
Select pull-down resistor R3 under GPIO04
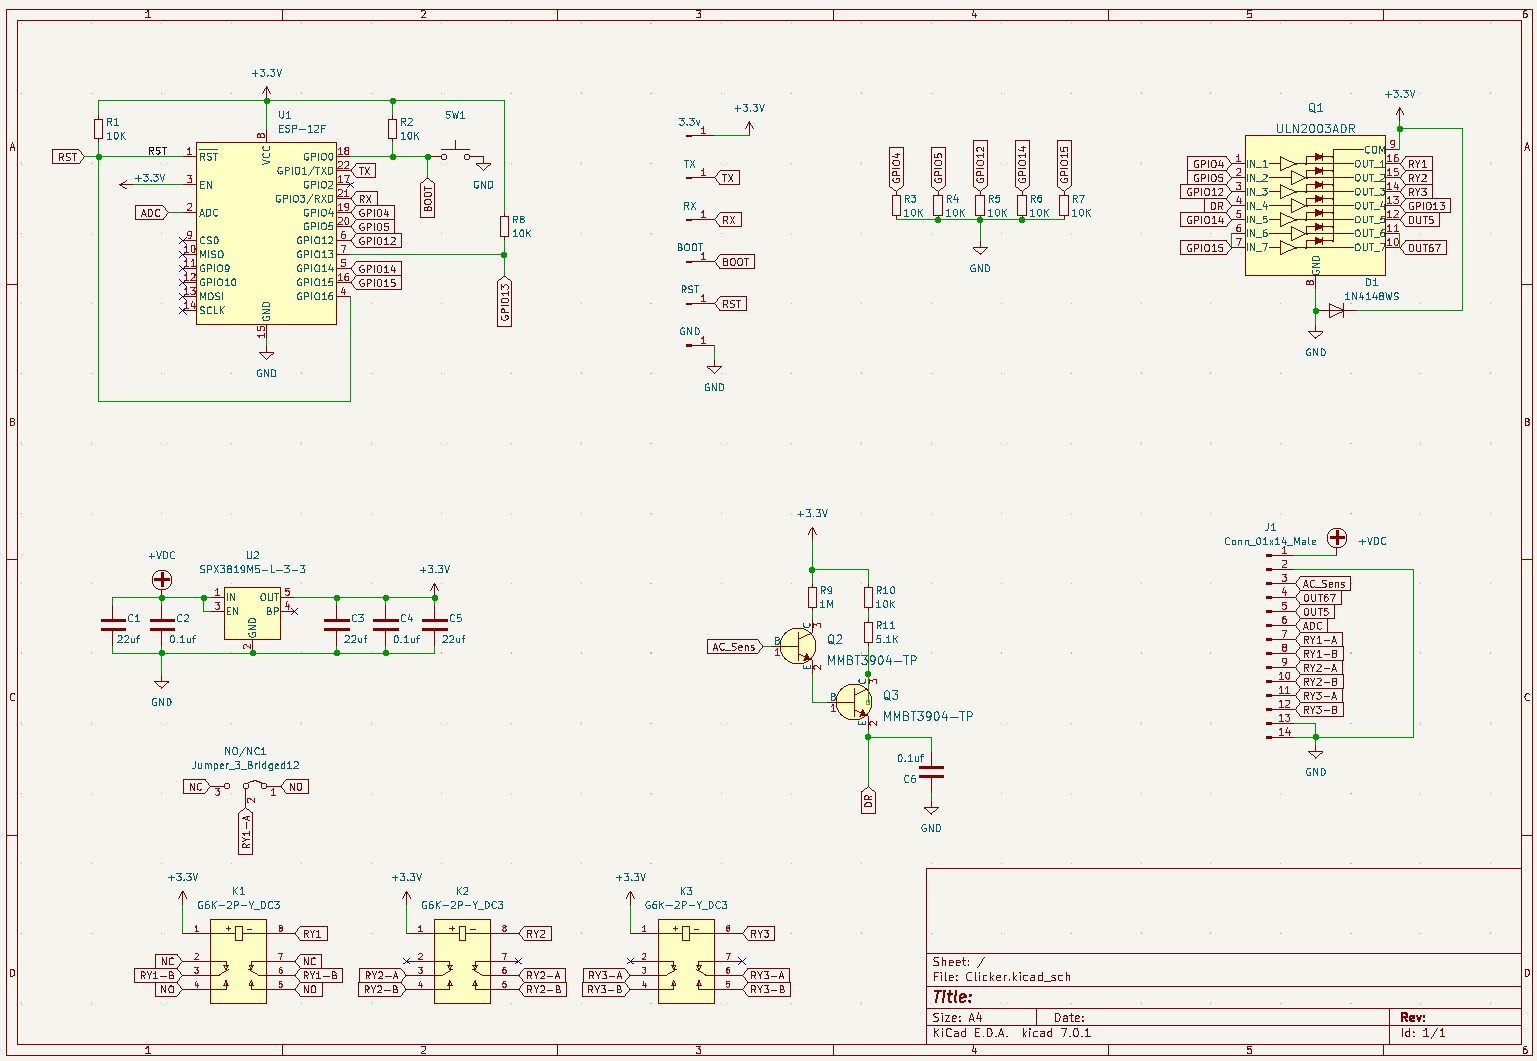pos(896,205)
